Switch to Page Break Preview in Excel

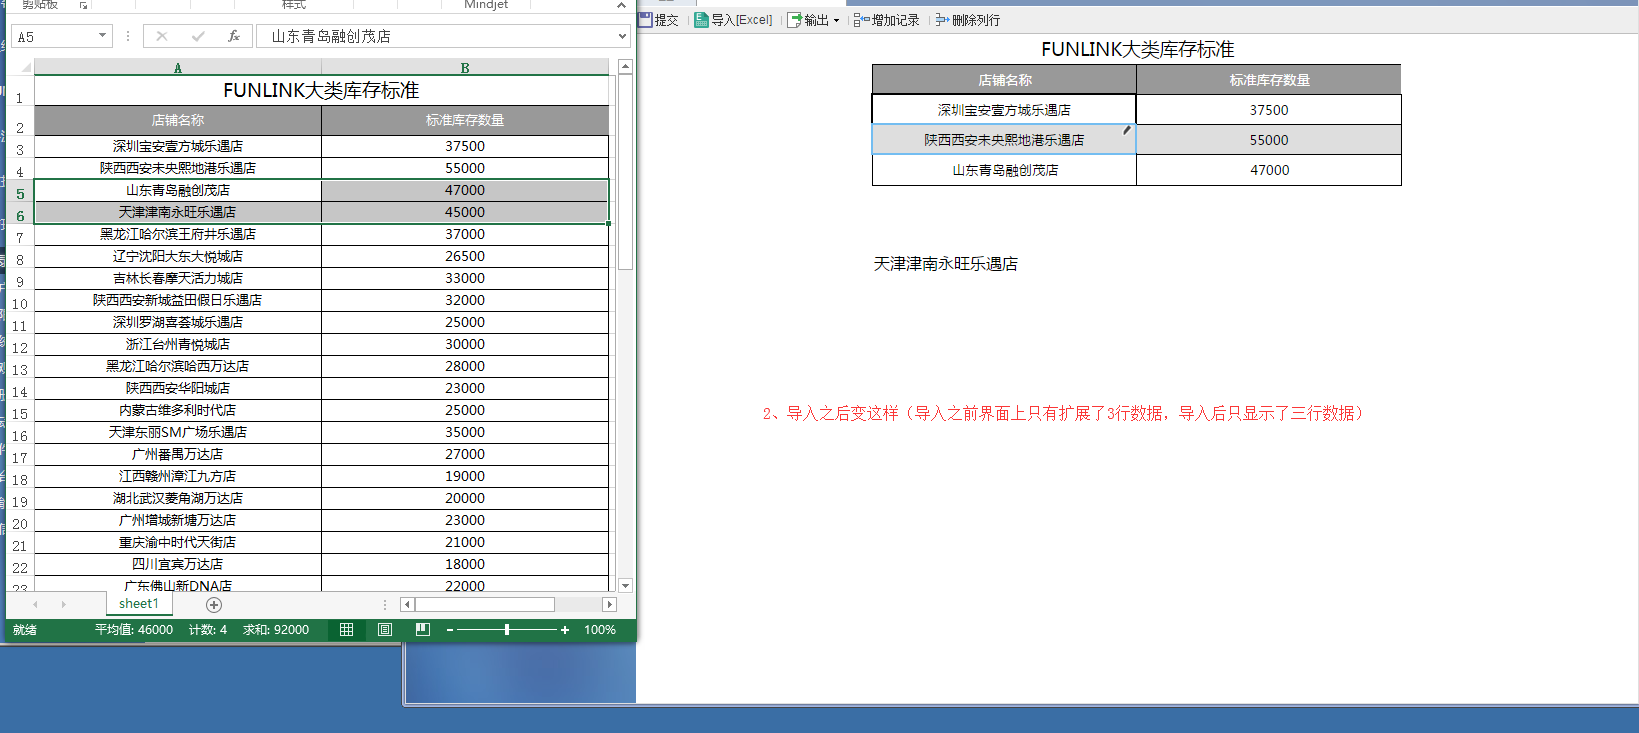[423, 630]
